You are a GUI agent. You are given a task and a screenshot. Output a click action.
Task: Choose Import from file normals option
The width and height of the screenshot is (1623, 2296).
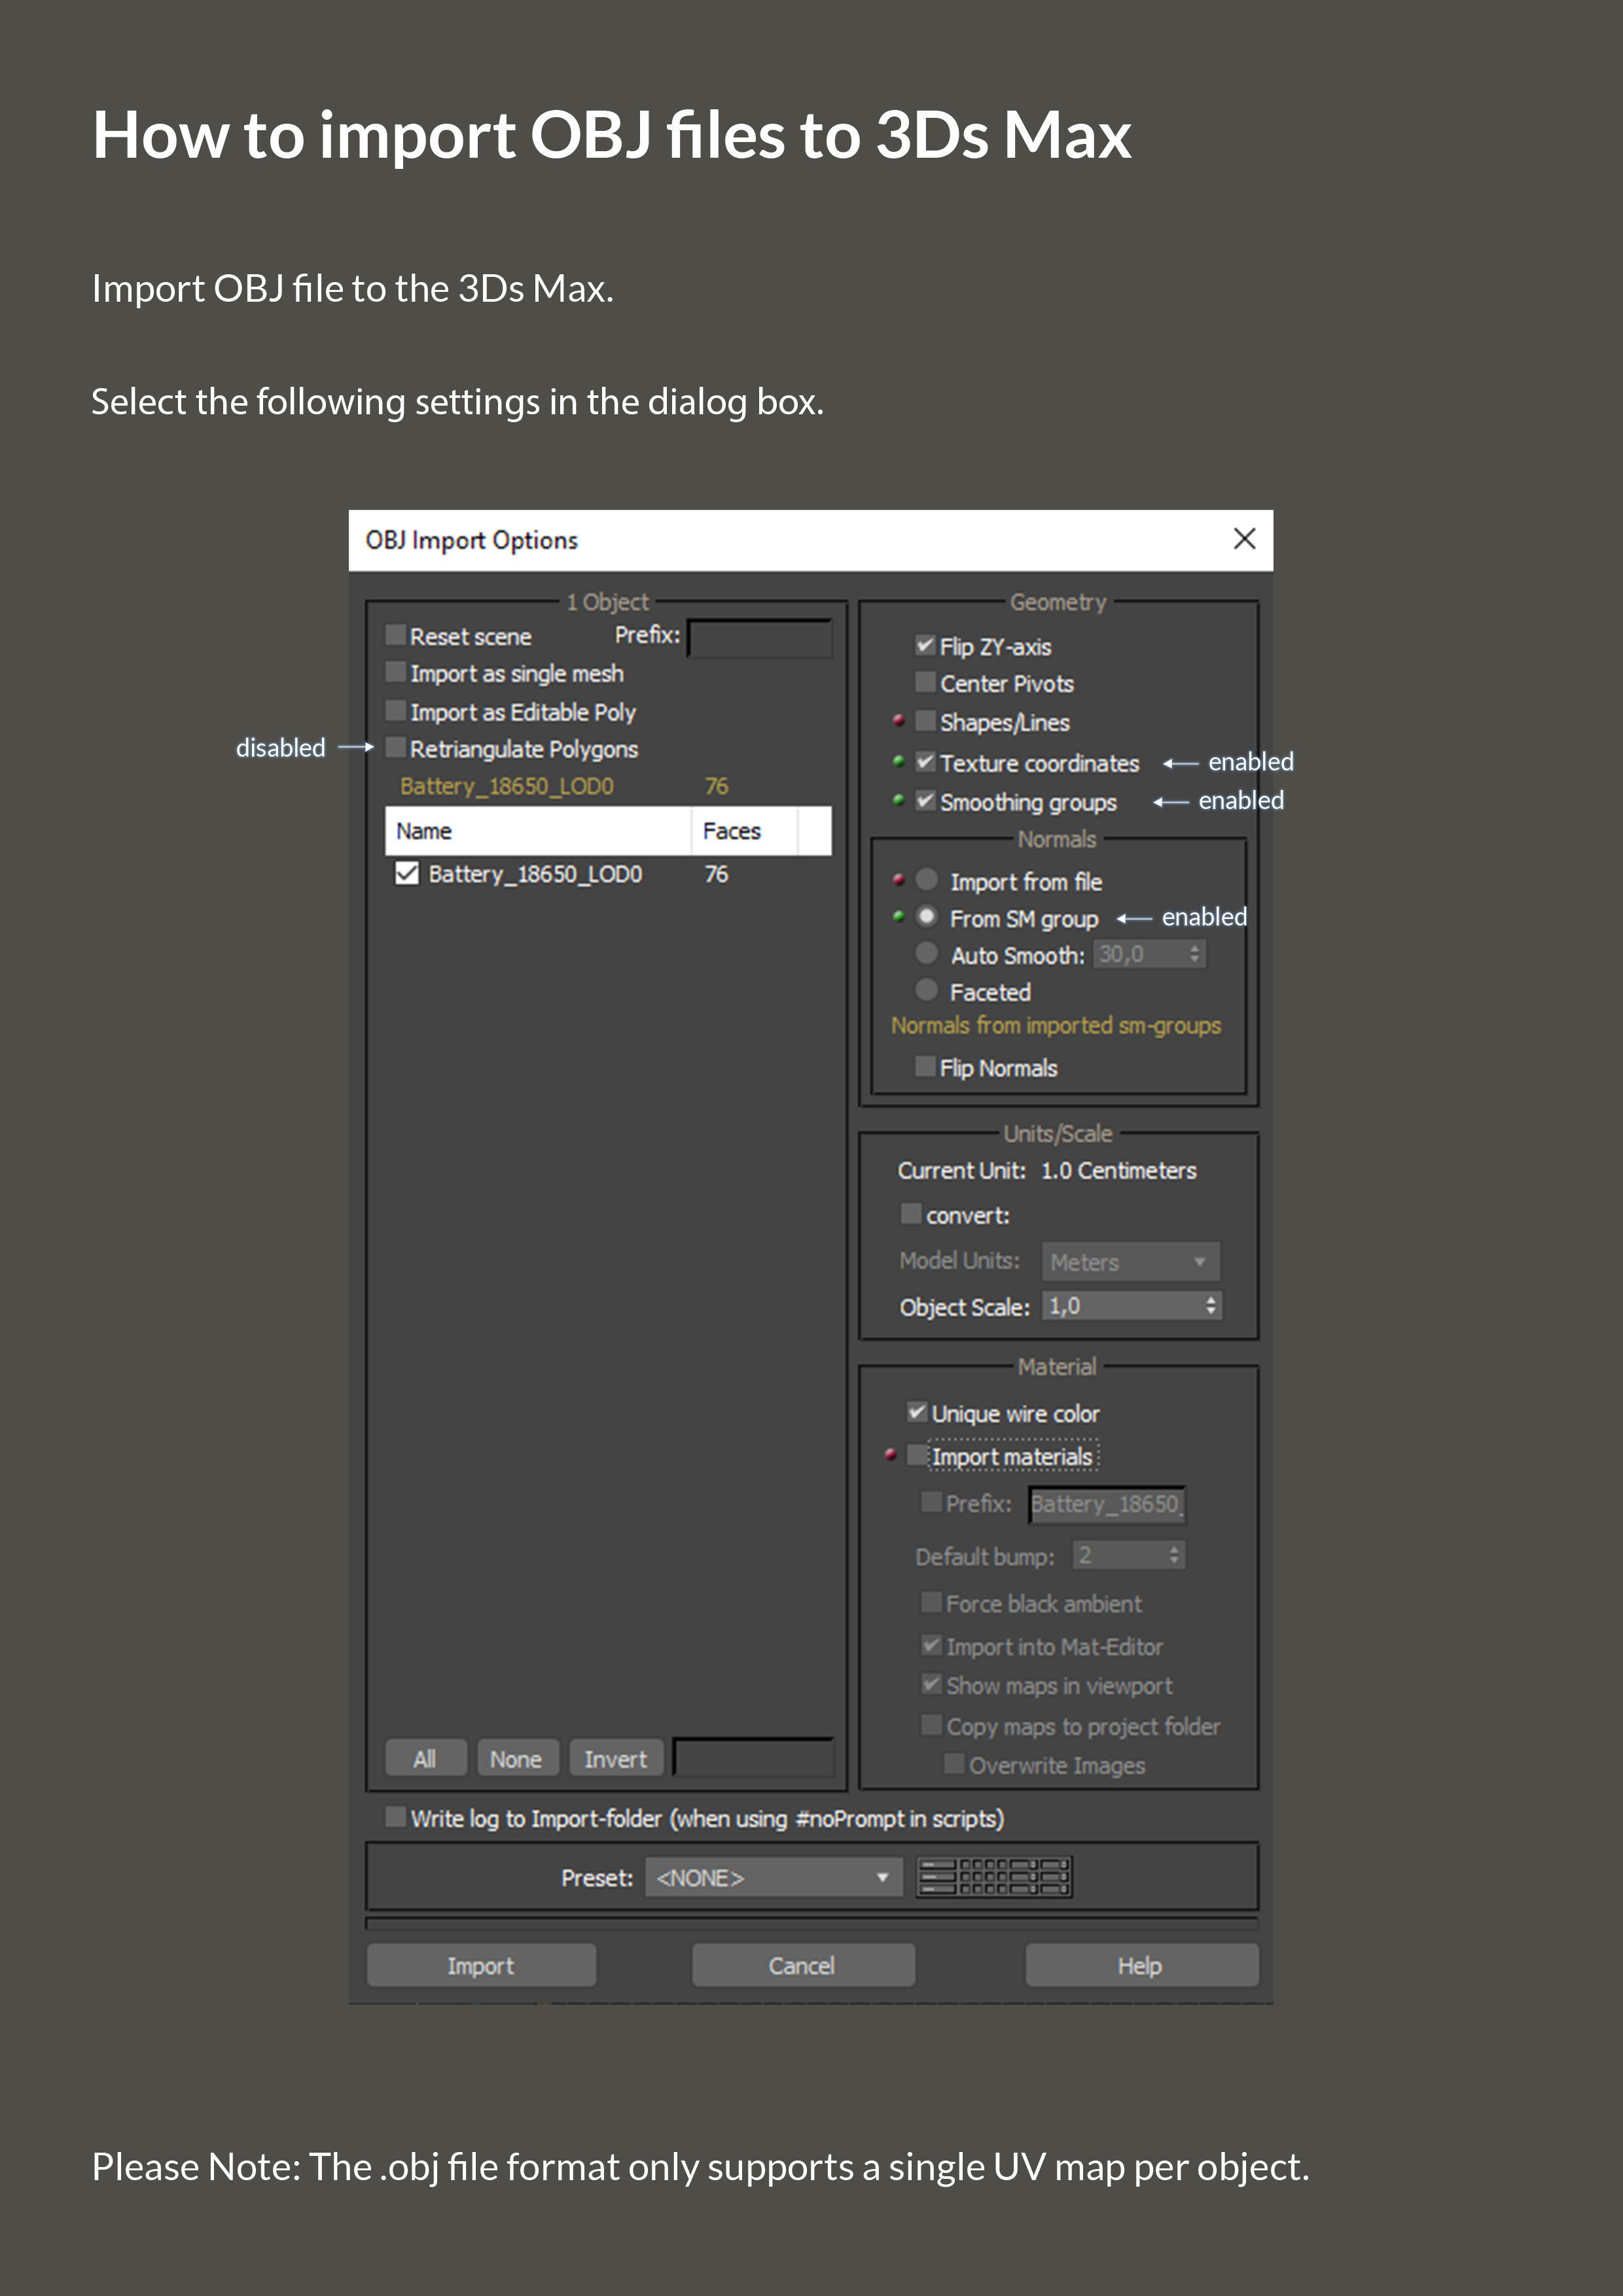coord(927,880)
